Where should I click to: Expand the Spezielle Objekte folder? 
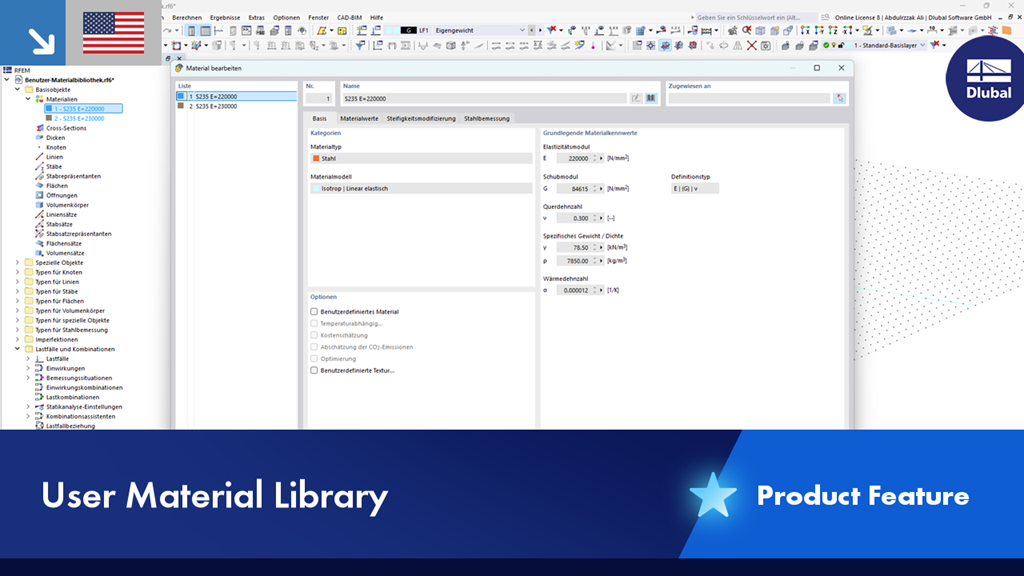coord(18,263)
